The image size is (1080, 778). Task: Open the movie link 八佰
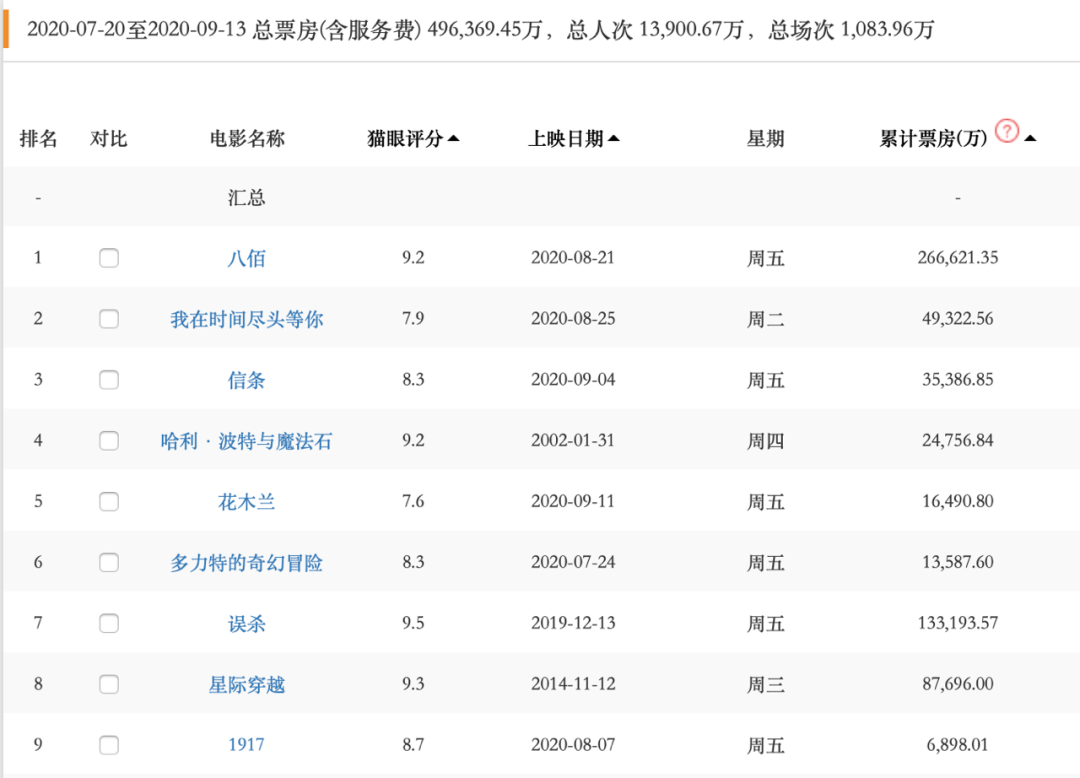pos(247,258)
